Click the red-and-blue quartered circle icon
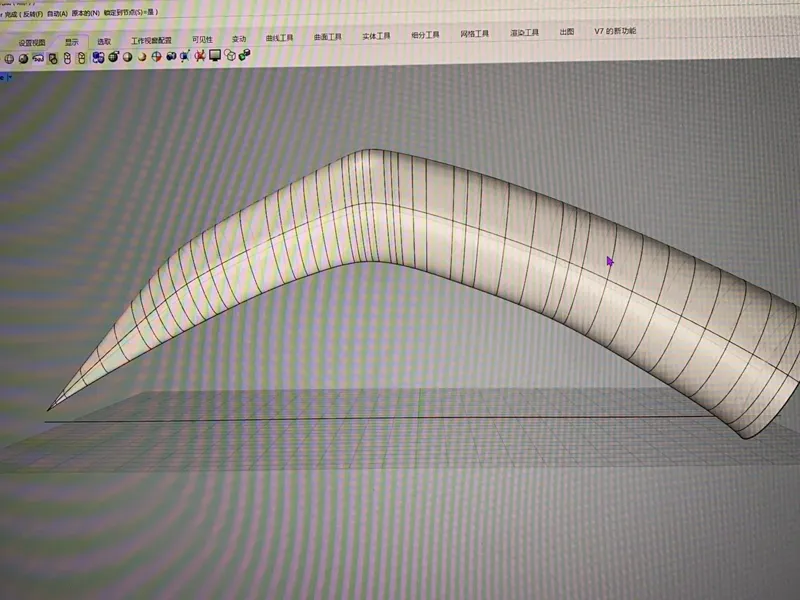The image size is (800, 600). coord(156,57)
